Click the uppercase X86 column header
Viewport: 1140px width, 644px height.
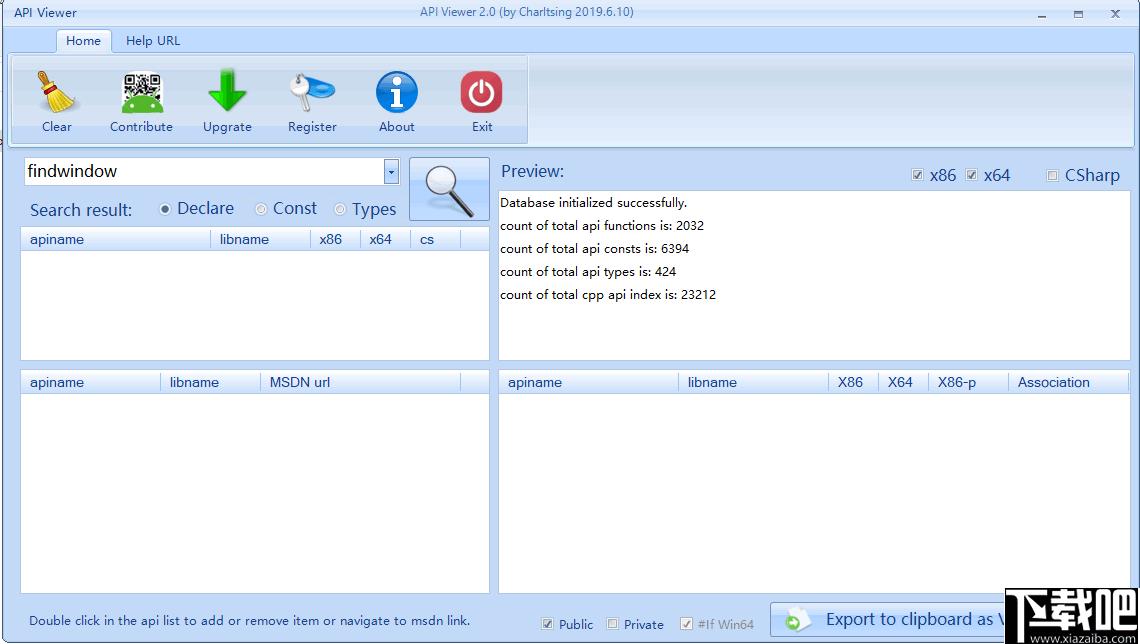pos(854,382)
